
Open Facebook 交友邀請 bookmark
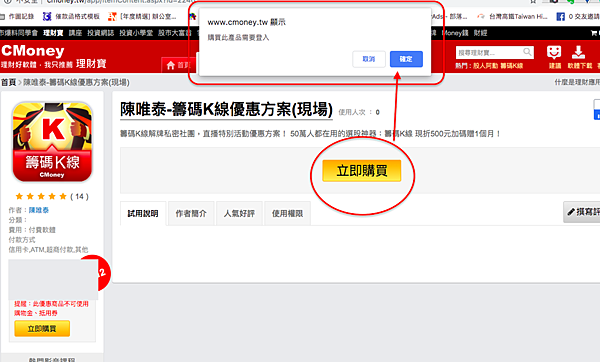pyautogui.click(x=578, y=16)
